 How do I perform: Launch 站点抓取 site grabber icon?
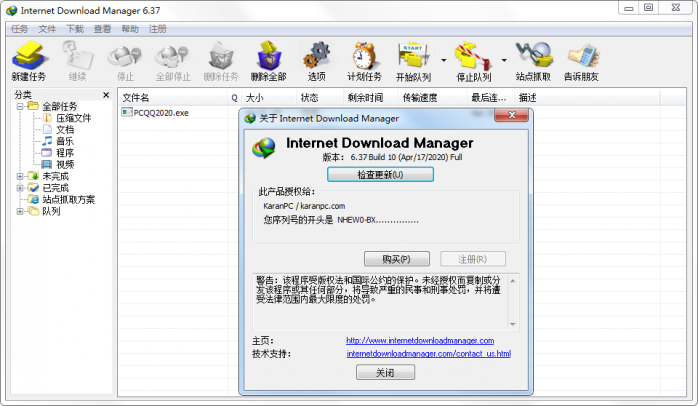(x=533, y=61)
